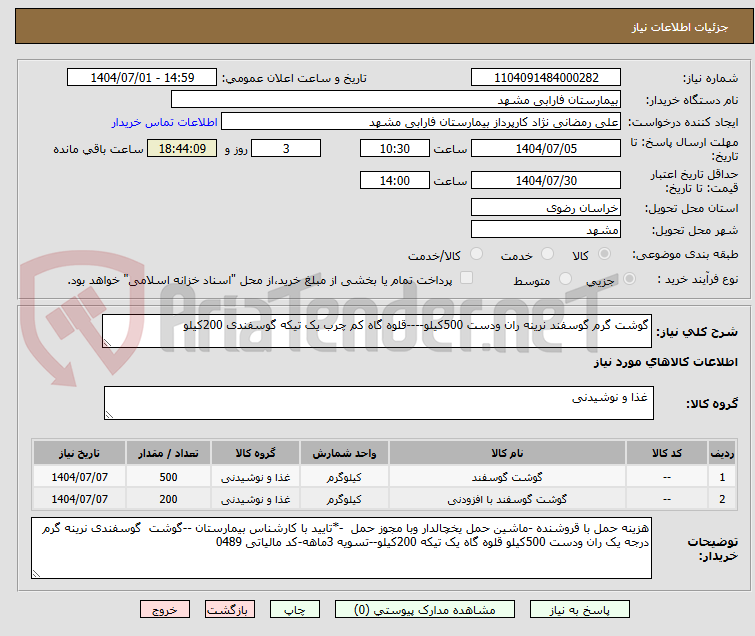Click the گوشت گوسفند با افزودنی cell
This screenshot has width=755, height=636.
[x=508, y=499]
